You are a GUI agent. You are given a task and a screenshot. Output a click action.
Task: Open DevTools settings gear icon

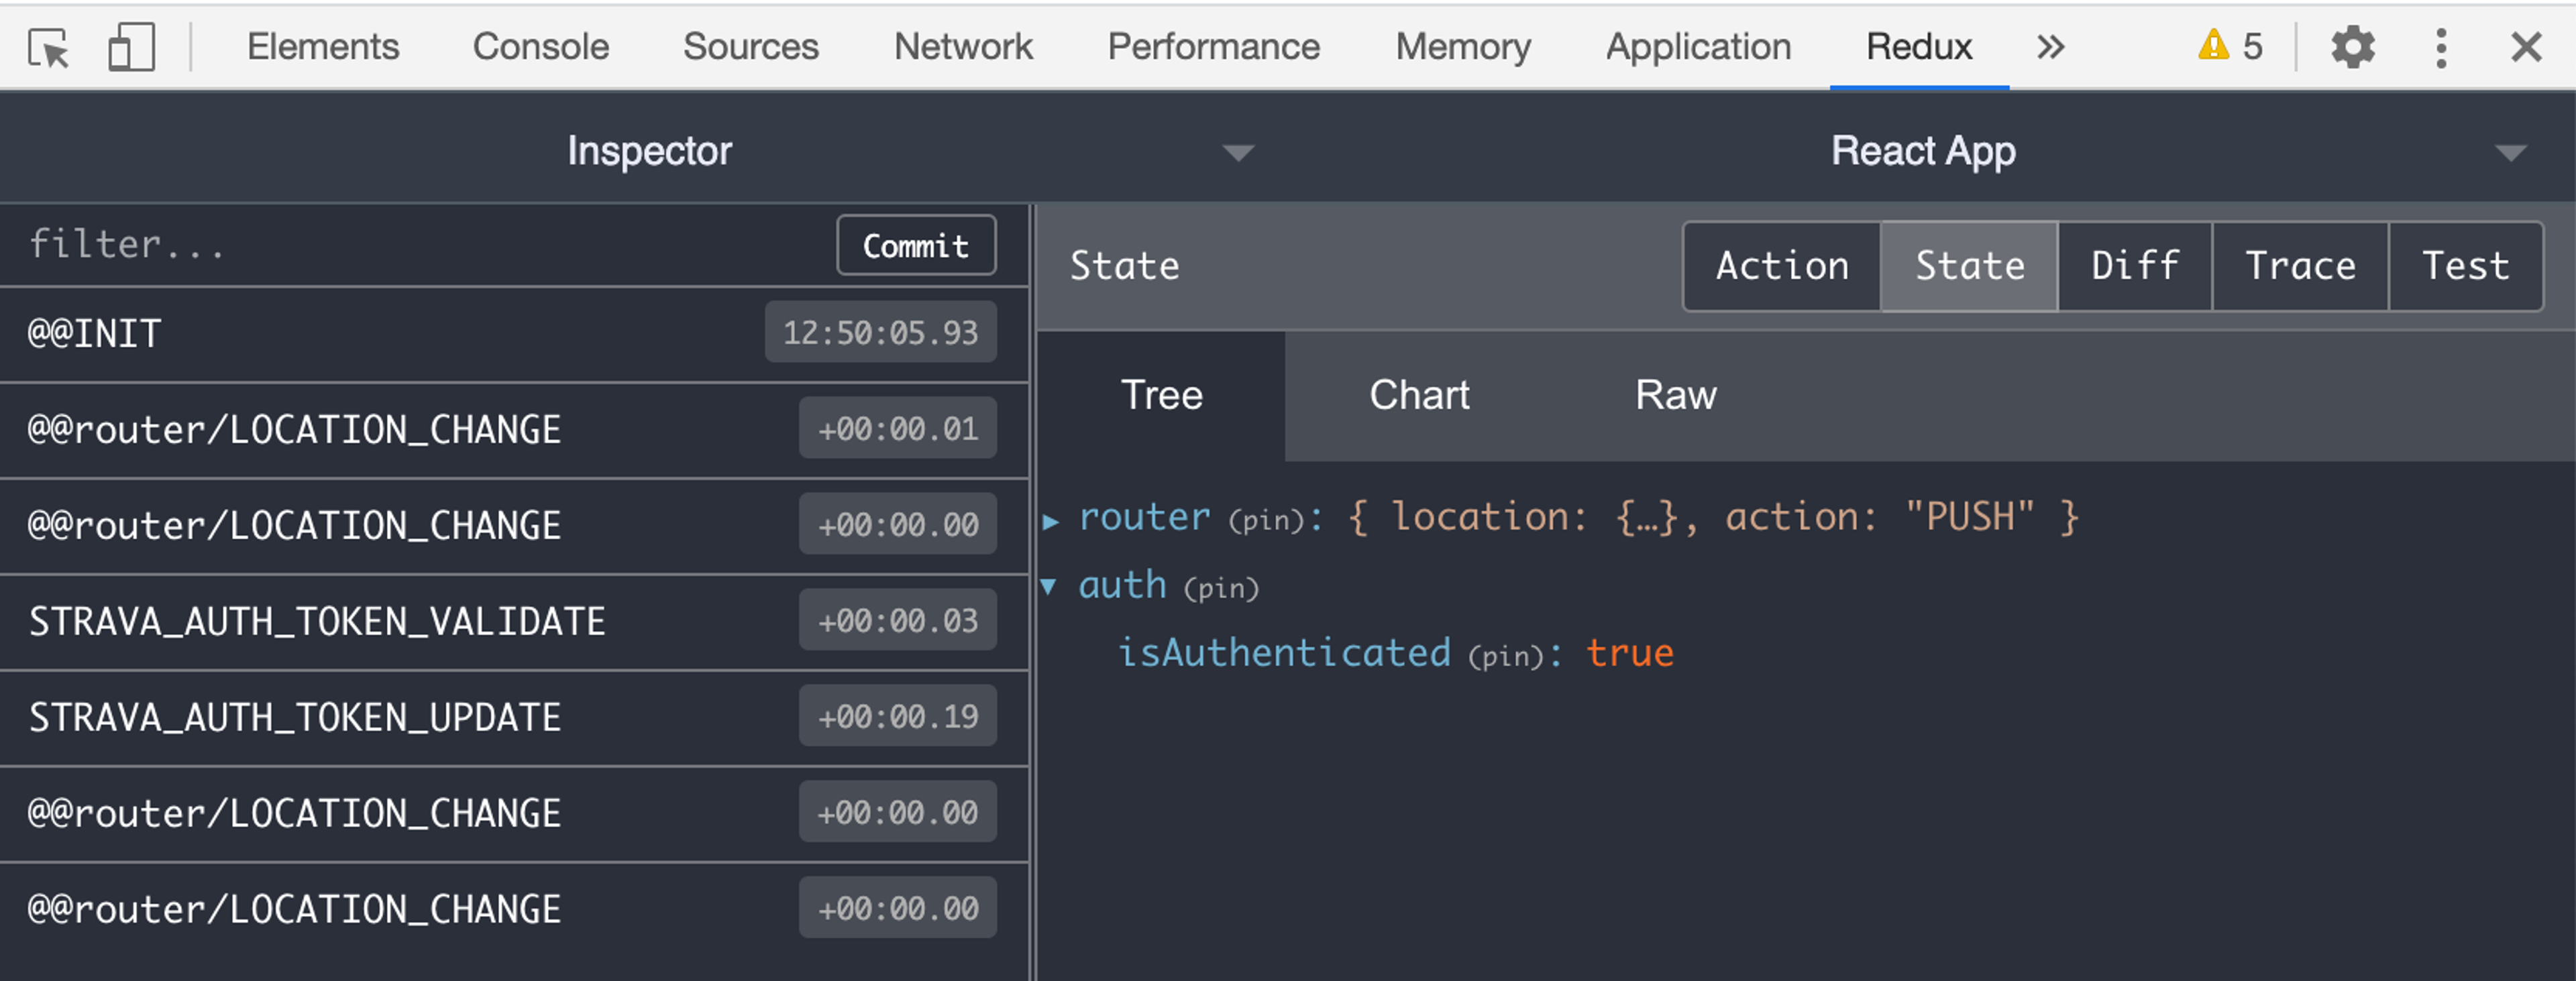click(2352, 47)
